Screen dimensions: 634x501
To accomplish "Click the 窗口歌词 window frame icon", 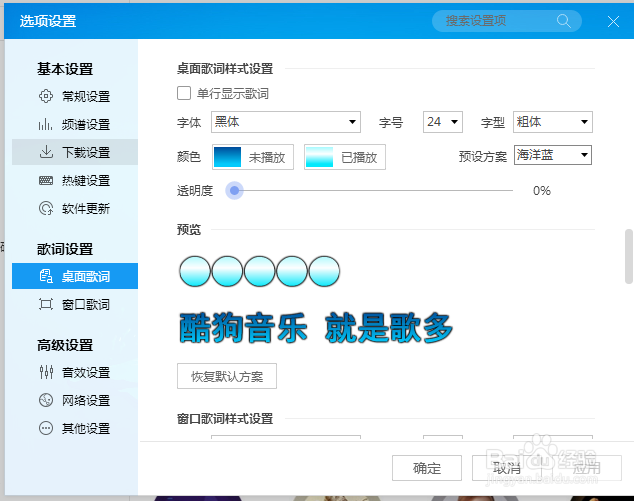I will coord(46,304).
